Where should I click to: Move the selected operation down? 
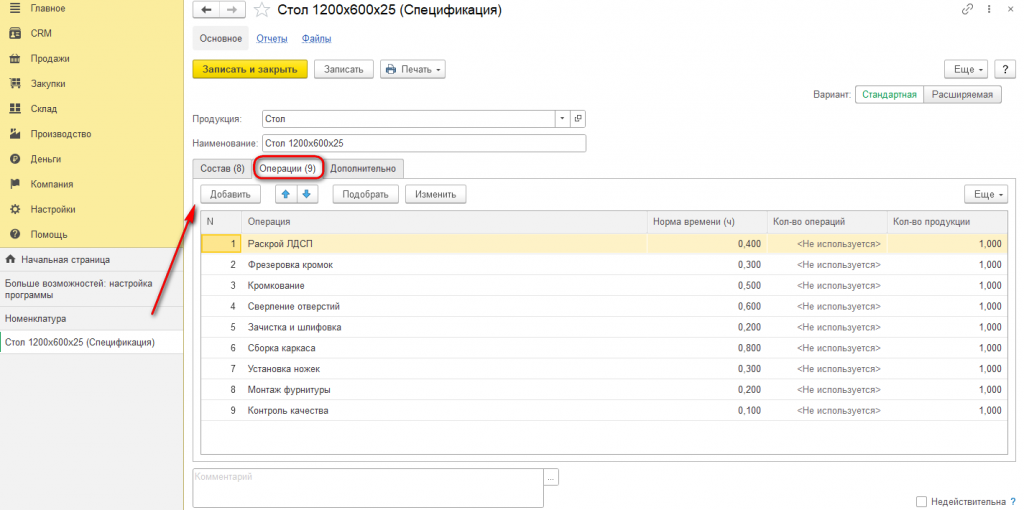(x=307, y=194)
